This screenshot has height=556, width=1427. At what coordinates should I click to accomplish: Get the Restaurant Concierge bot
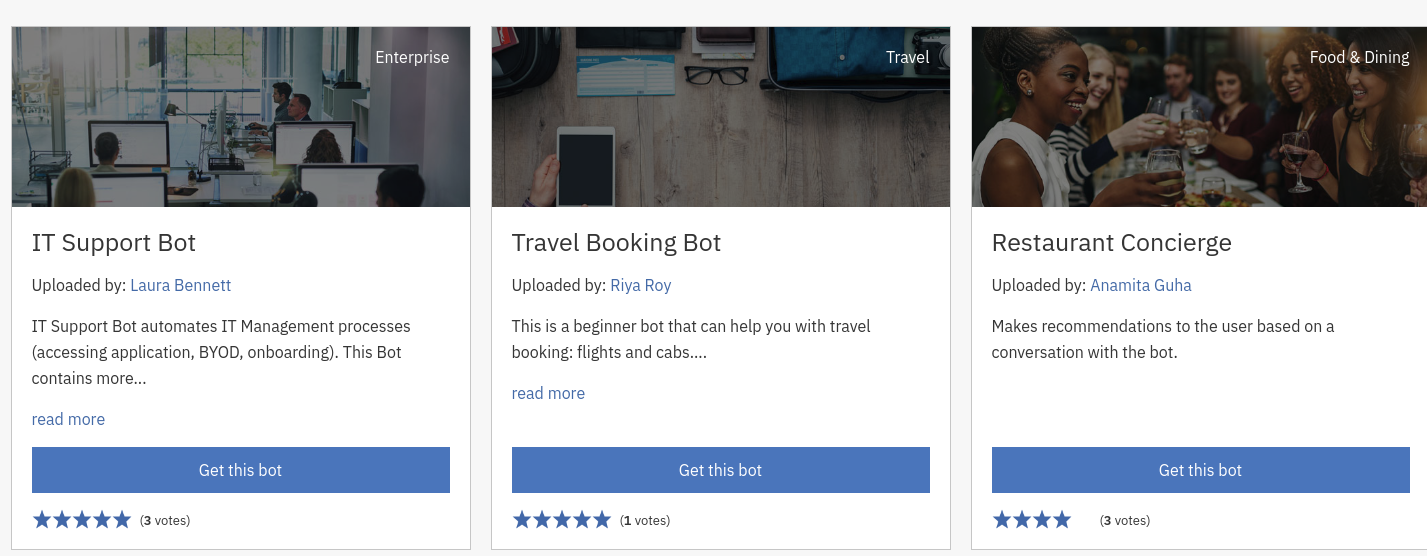click(x=1201, y=470)
